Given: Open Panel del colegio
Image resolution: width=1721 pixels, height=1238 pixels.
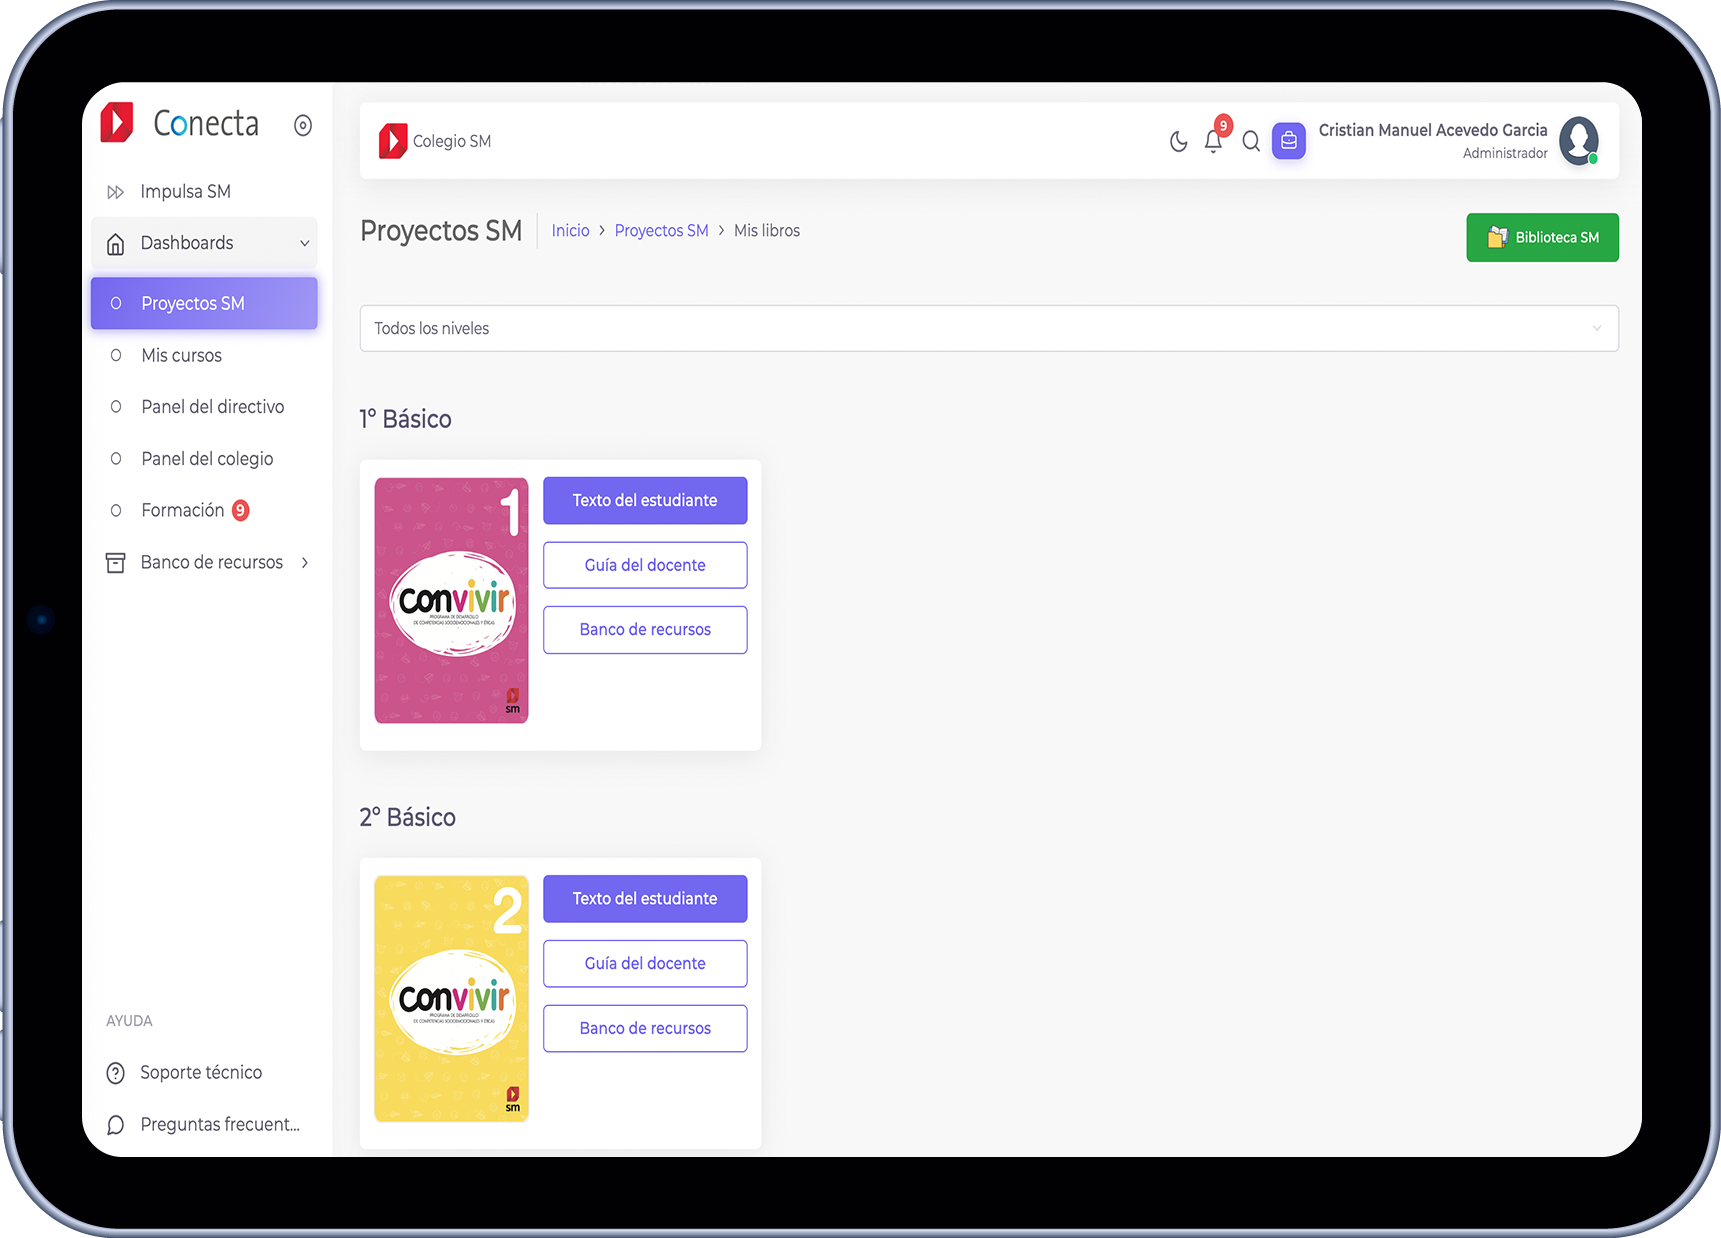Looking at the screenshot, I should [204, 459].
